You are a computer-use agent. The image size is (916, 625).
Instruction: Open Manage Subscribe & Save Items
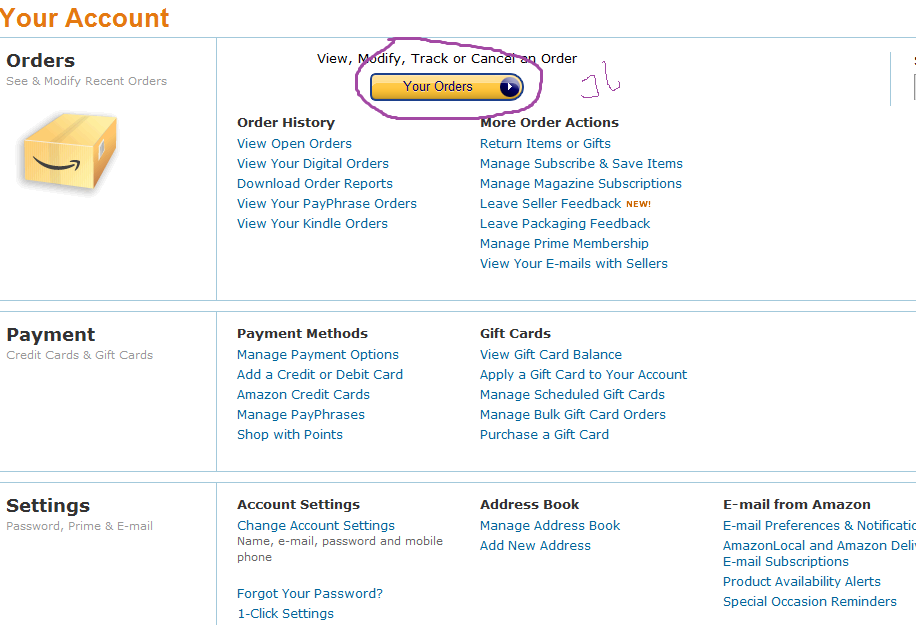[581, 164]
